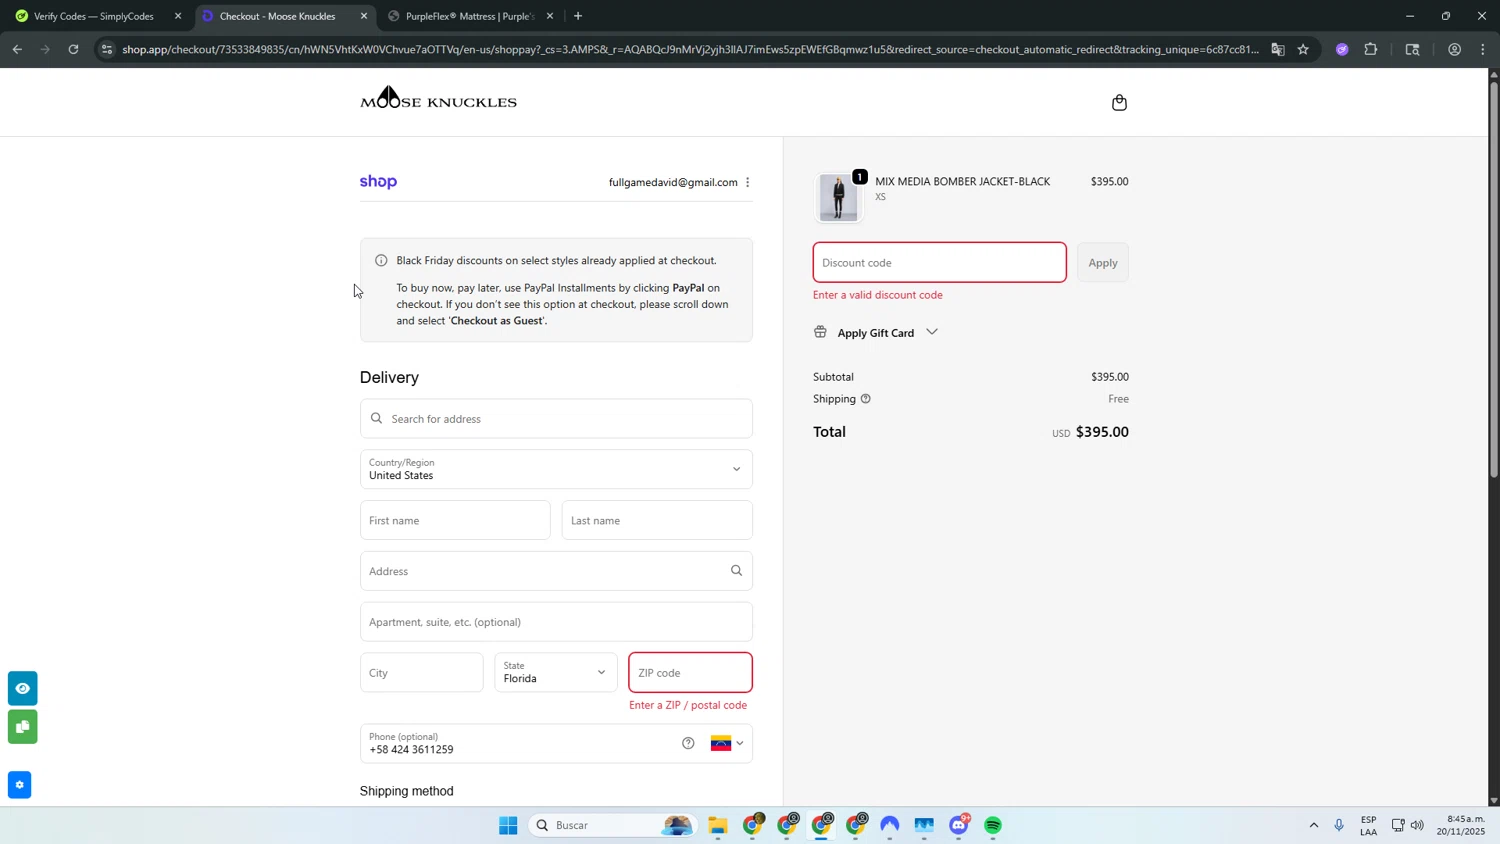
Task: Open the browser extensions puzzle icon
Action: pyautogui.click(x=1371, y=49)
